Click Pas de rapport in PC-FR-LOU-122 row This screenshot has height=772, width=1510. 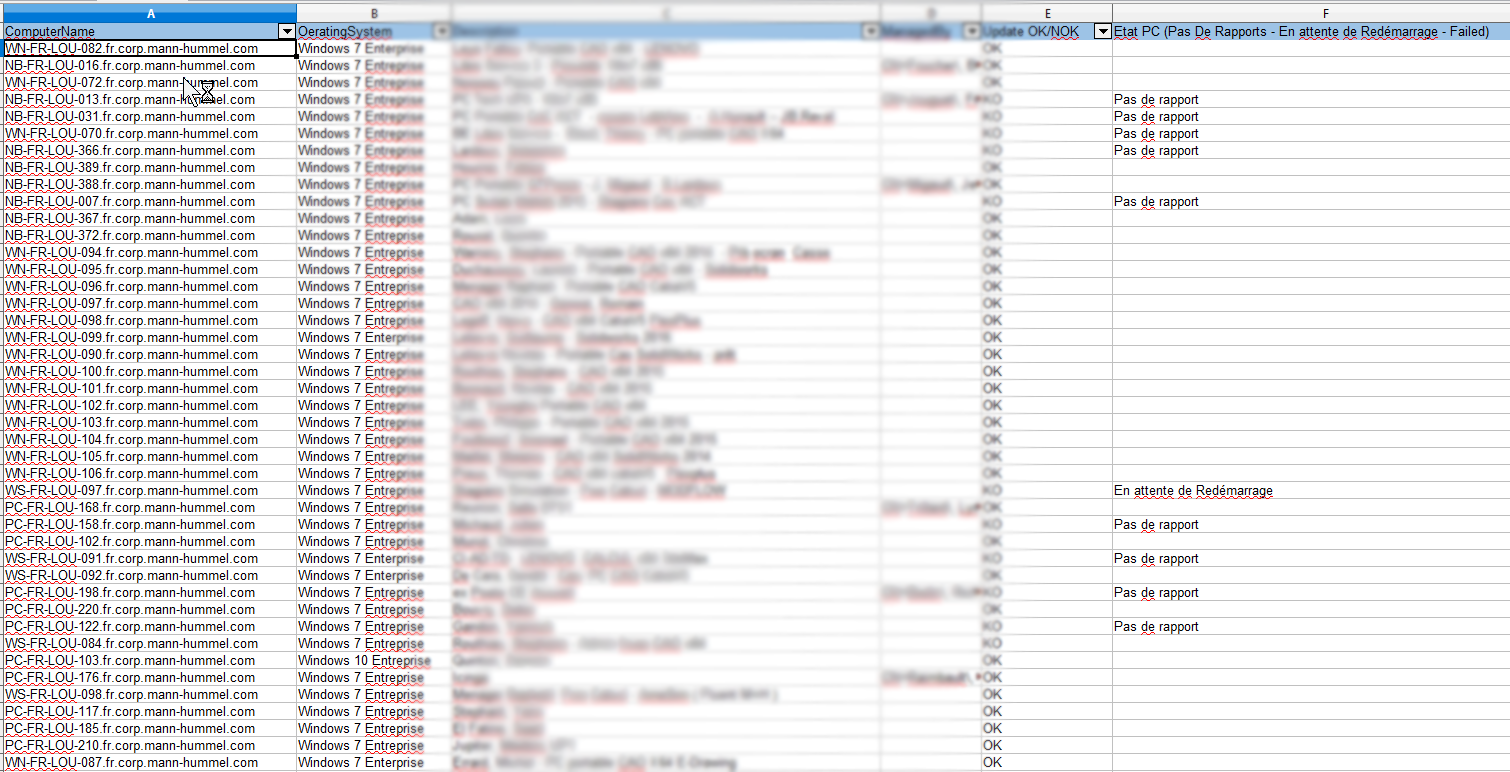(1156, 627)
